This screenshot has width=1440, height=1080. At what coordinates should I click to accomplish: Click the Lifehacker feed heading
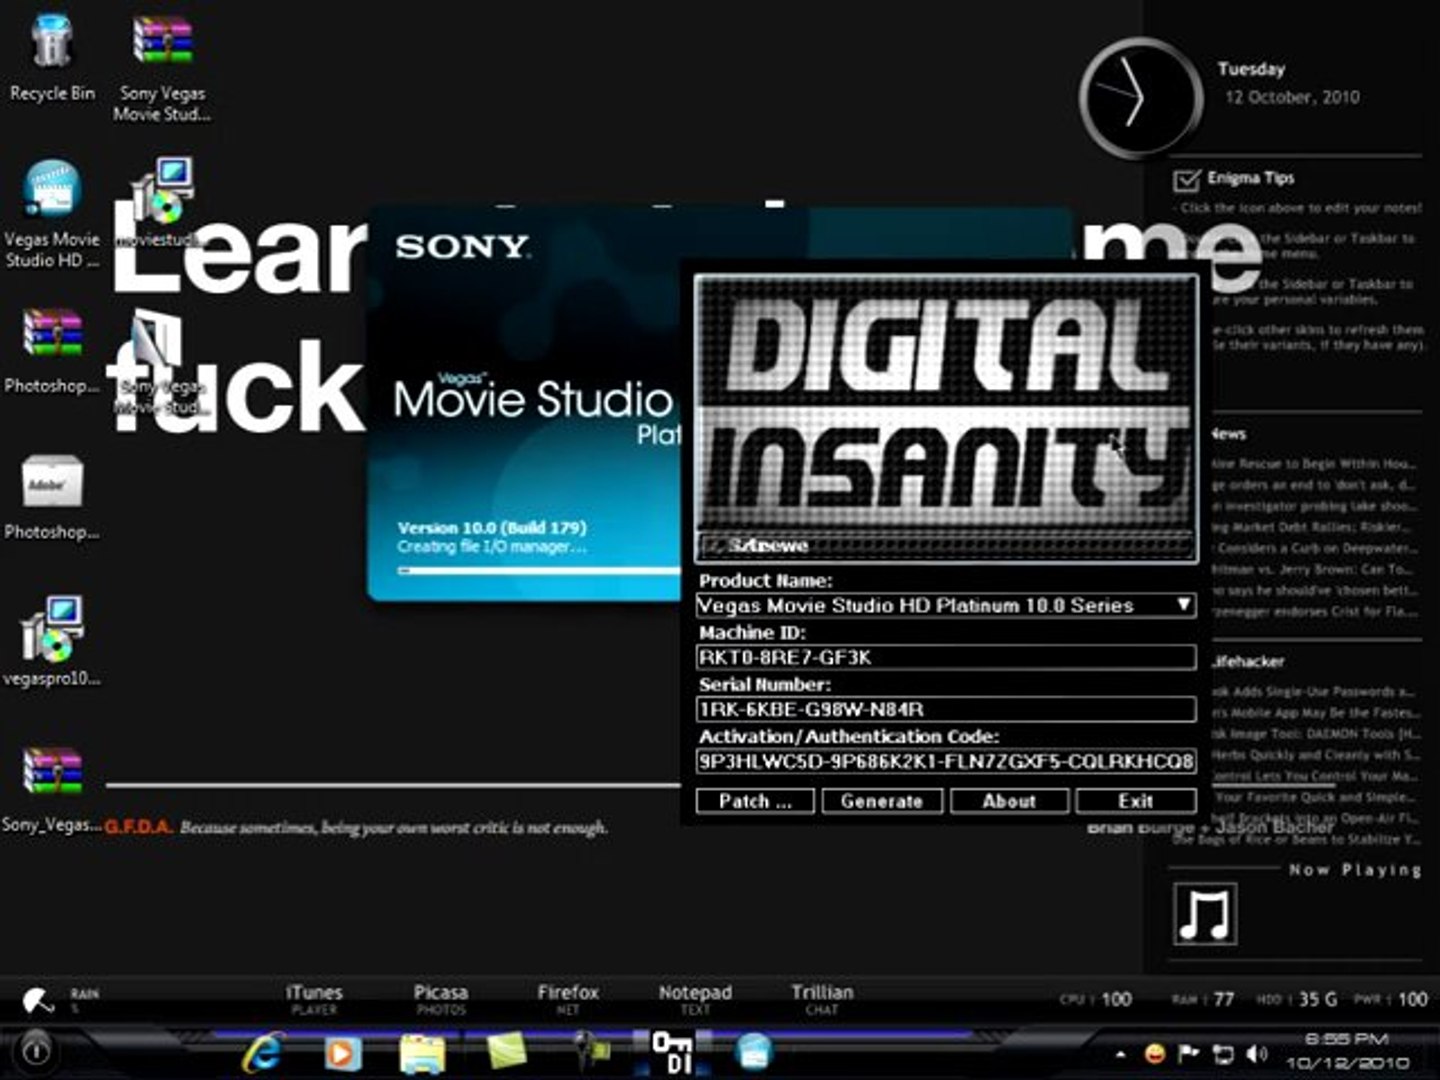click(x=1248, y=661)
